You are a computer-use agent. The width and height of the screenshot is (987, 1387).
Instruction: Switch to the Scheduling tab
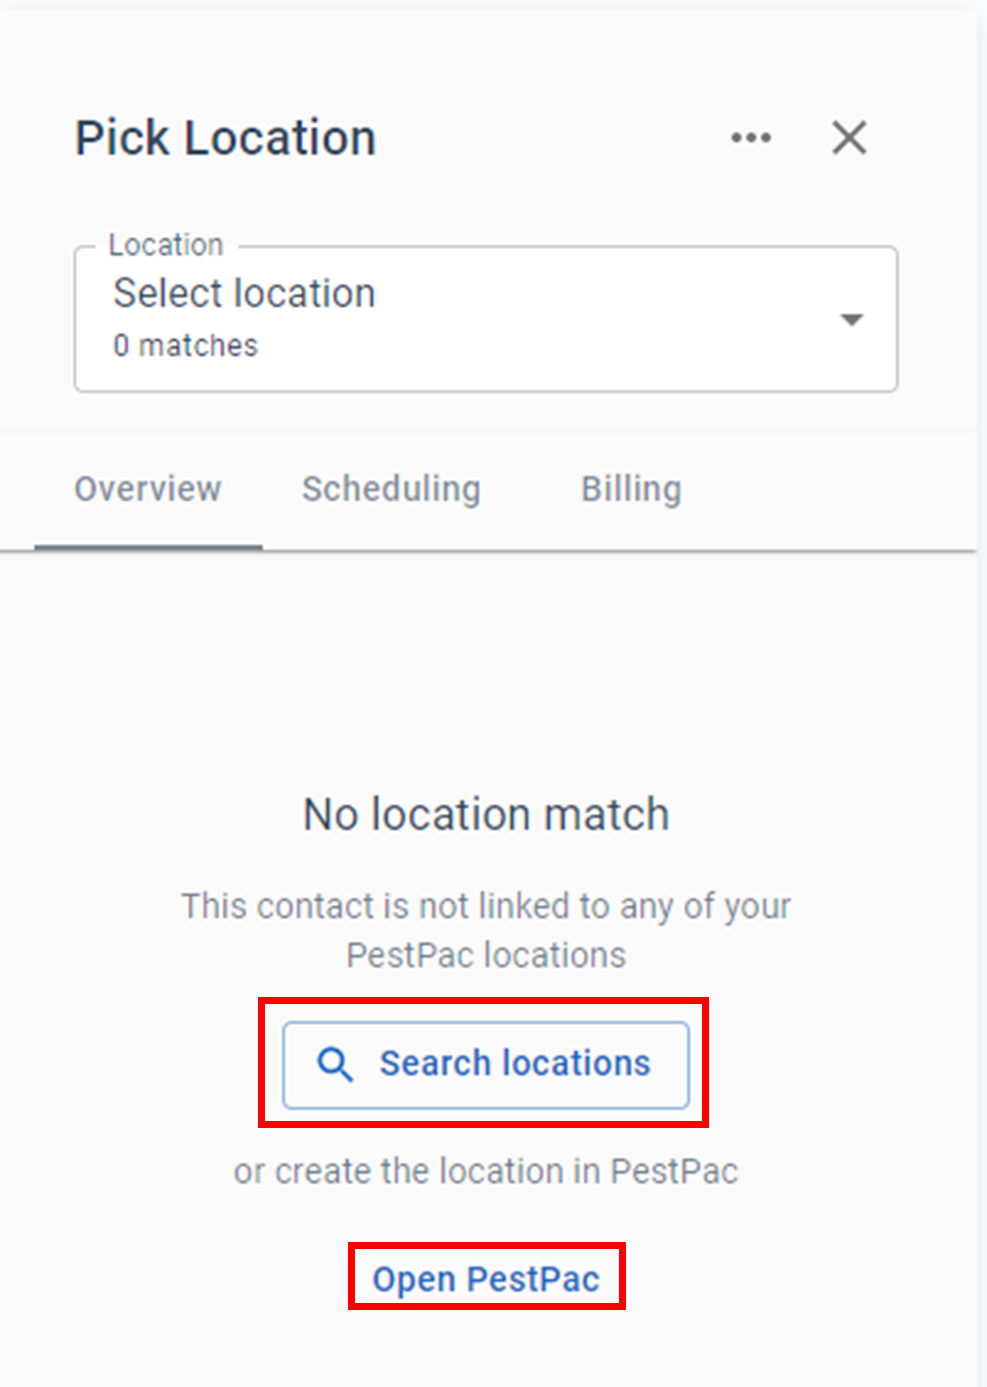coord(391,489)
